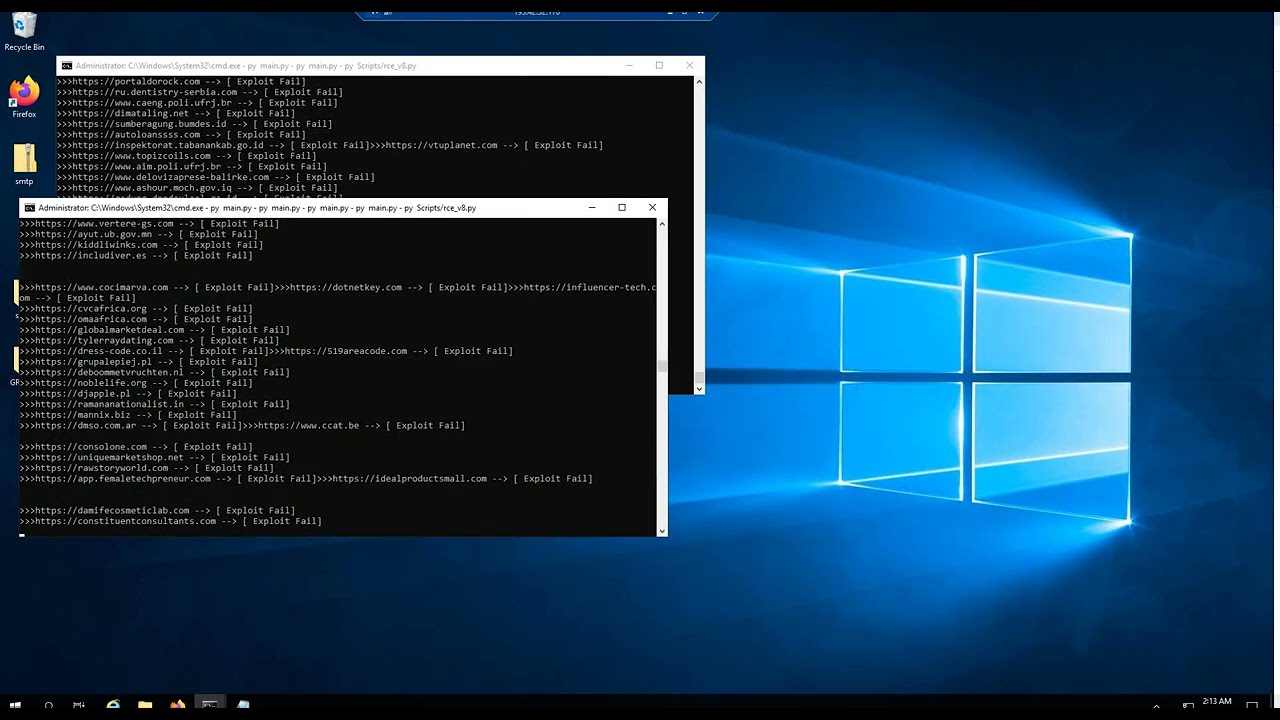
Task: Show hidden system tray icons
Action: pos(1156,706)
